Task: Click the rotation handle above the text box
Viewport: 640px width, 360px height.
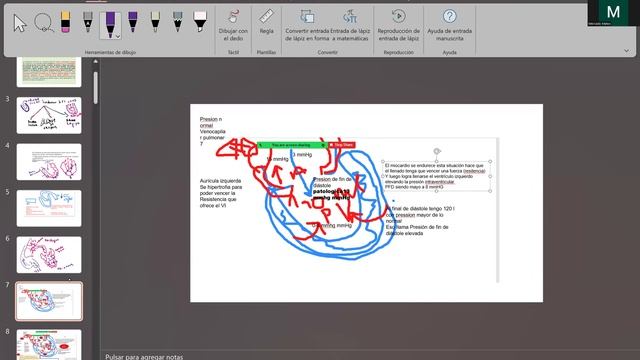Action: [x=437, y=151]
